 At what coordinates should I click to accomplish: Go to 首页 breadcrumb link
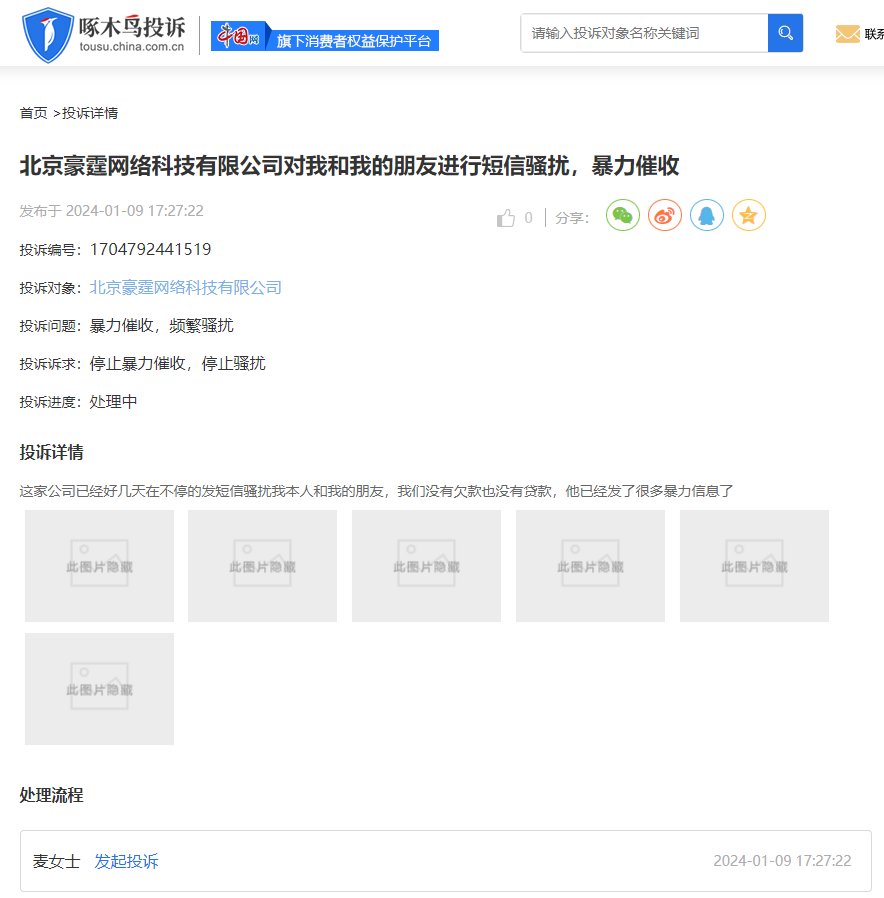[x=33, y=113]
